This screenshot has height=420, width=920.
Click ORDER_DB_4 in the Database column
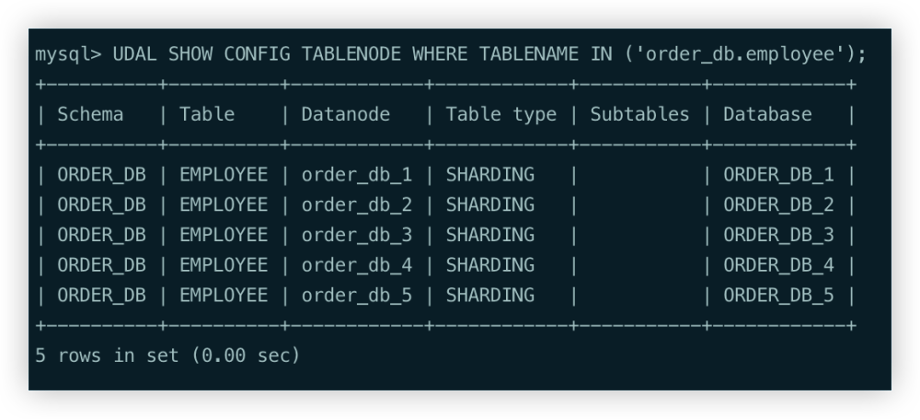click(x=778, y=265)
